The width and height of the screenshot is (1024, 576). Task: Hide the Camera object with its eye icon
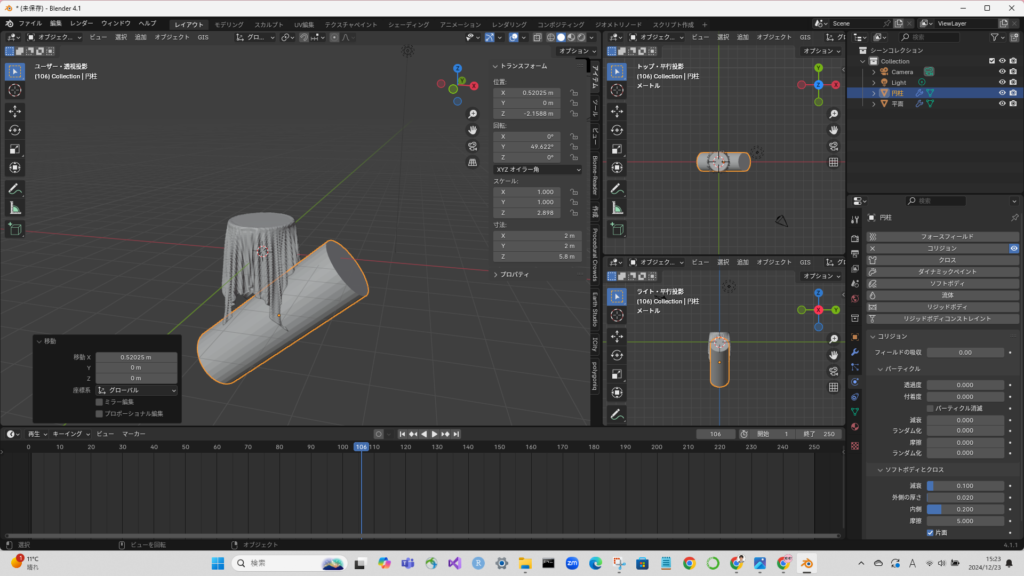(x=1002, y=71)
